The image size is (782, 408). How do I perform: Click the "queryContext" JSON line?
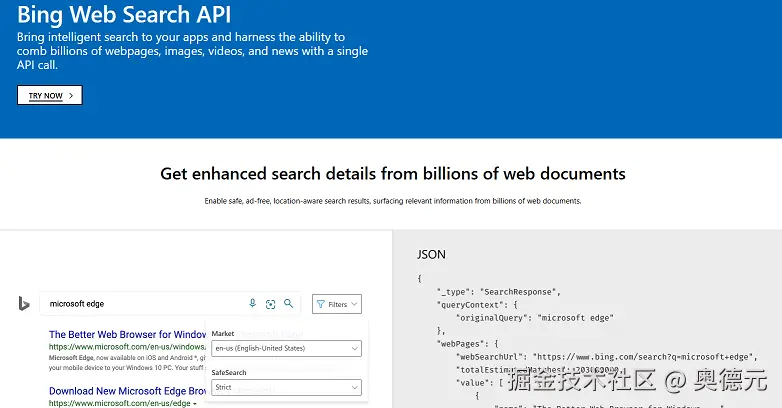(x=477, y=305)
